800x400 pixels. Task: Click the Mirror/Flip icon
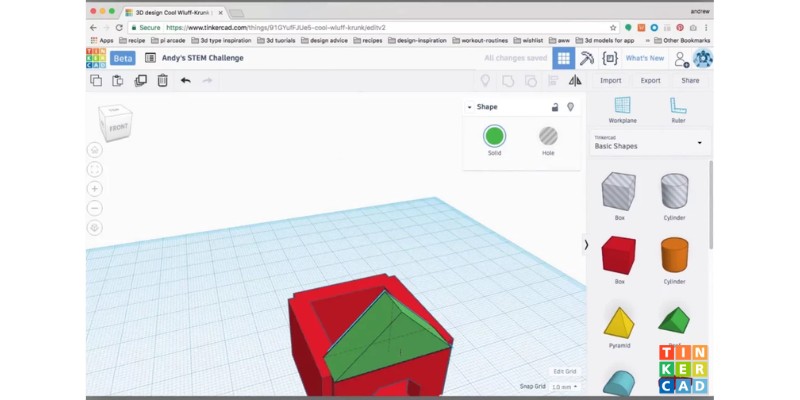coord(575,81)
